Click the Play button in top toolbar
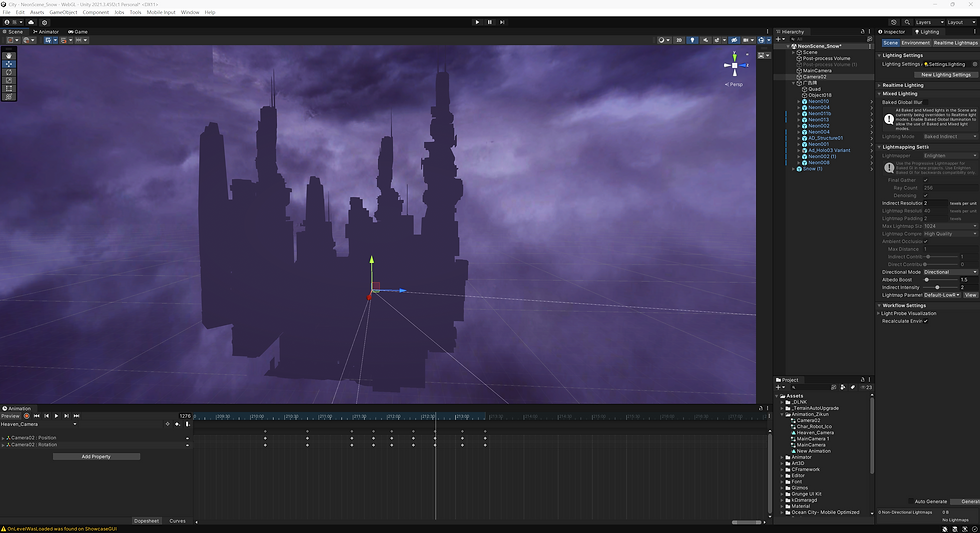 point(477,21)
